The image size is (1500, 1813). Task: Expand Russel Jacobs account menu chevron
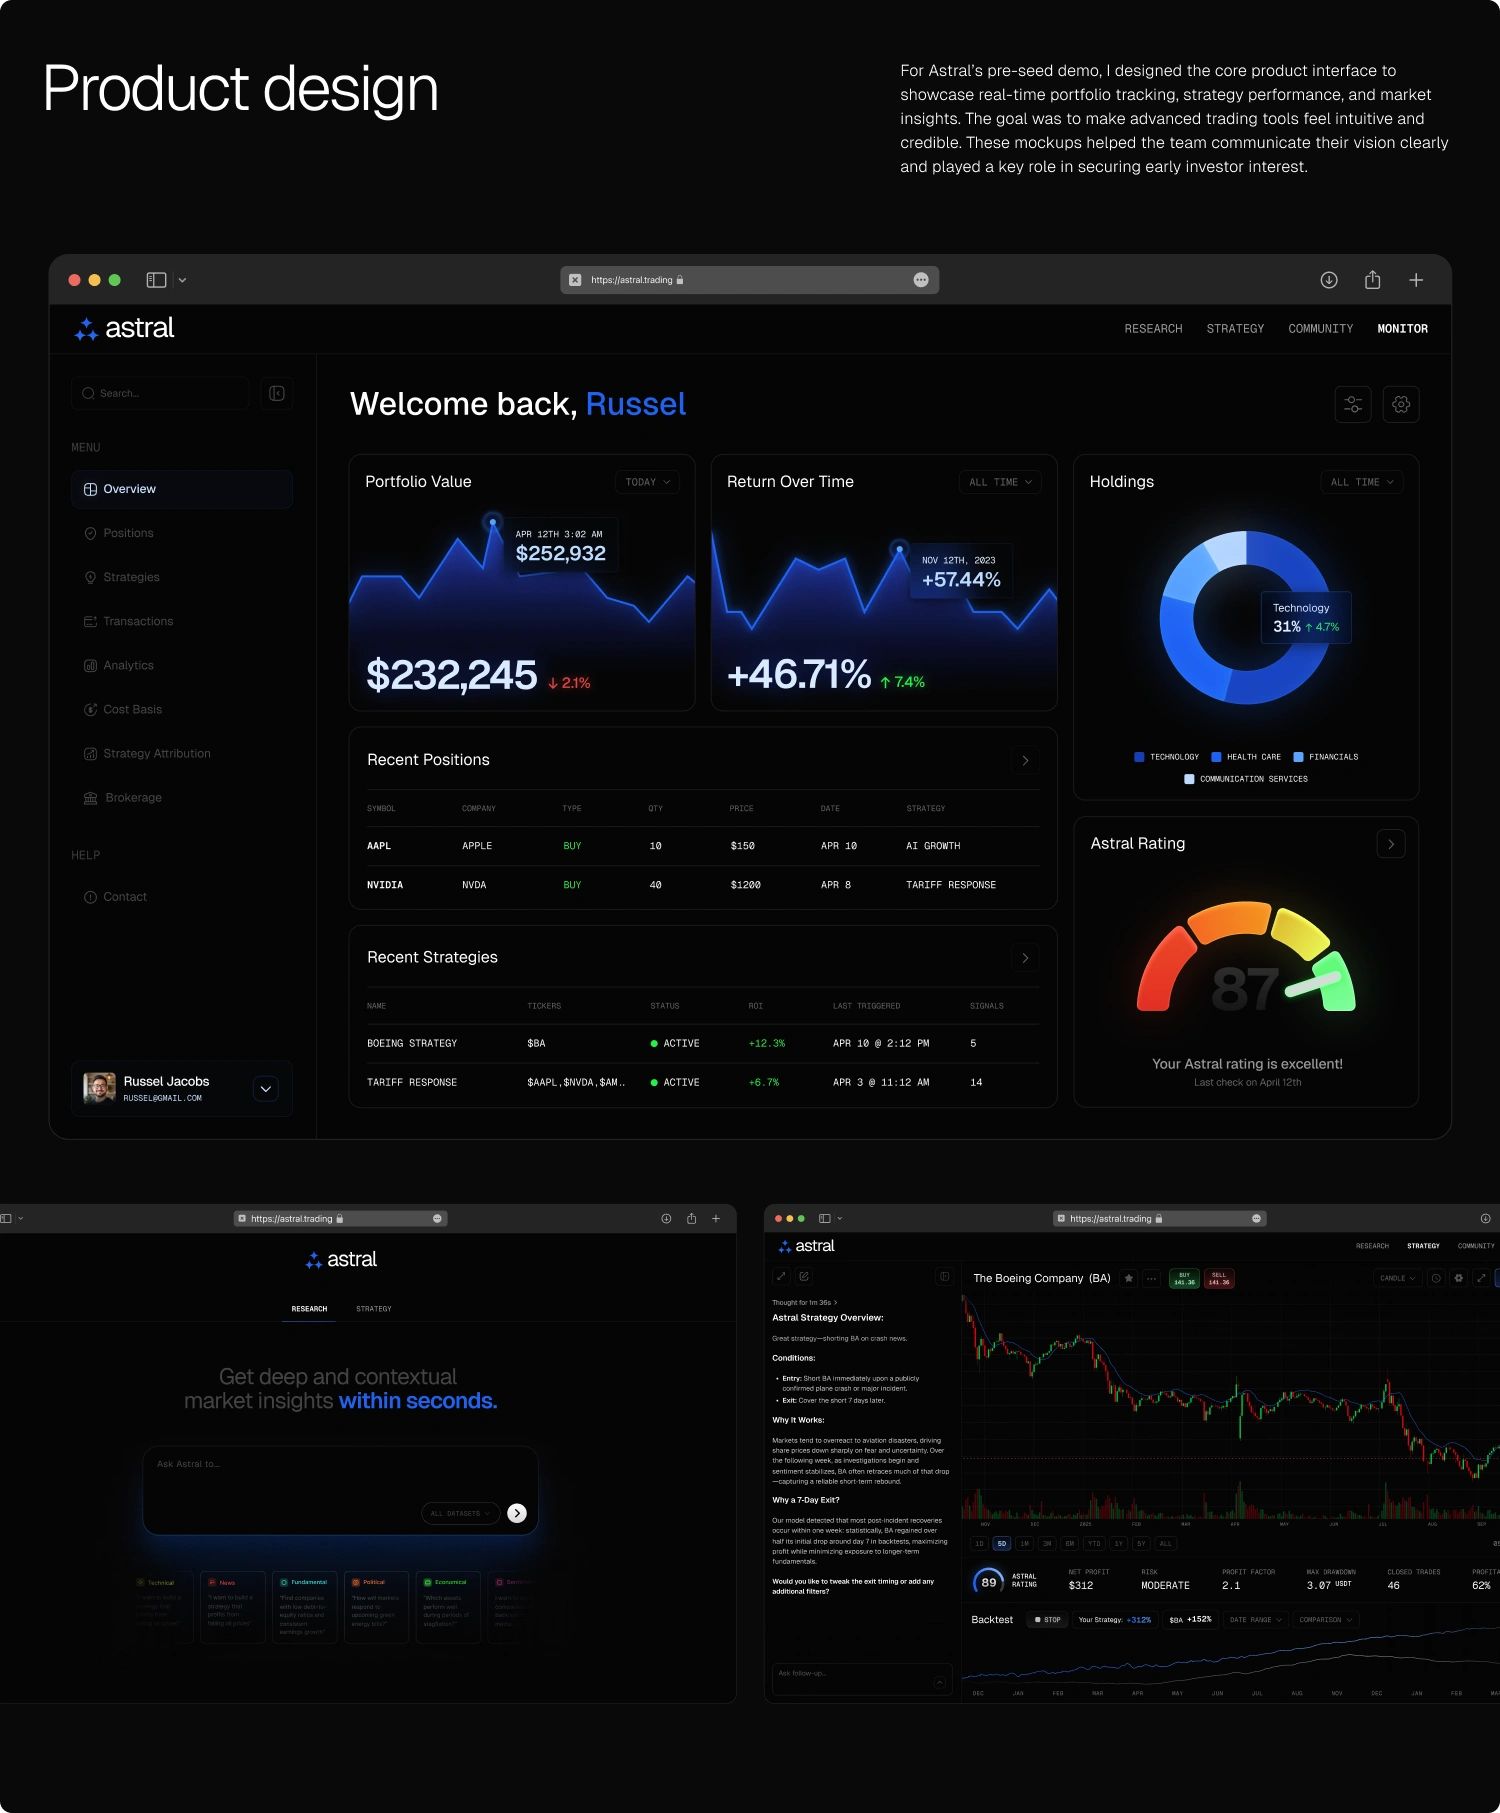pyautogui.click(x=266, y=1089)
